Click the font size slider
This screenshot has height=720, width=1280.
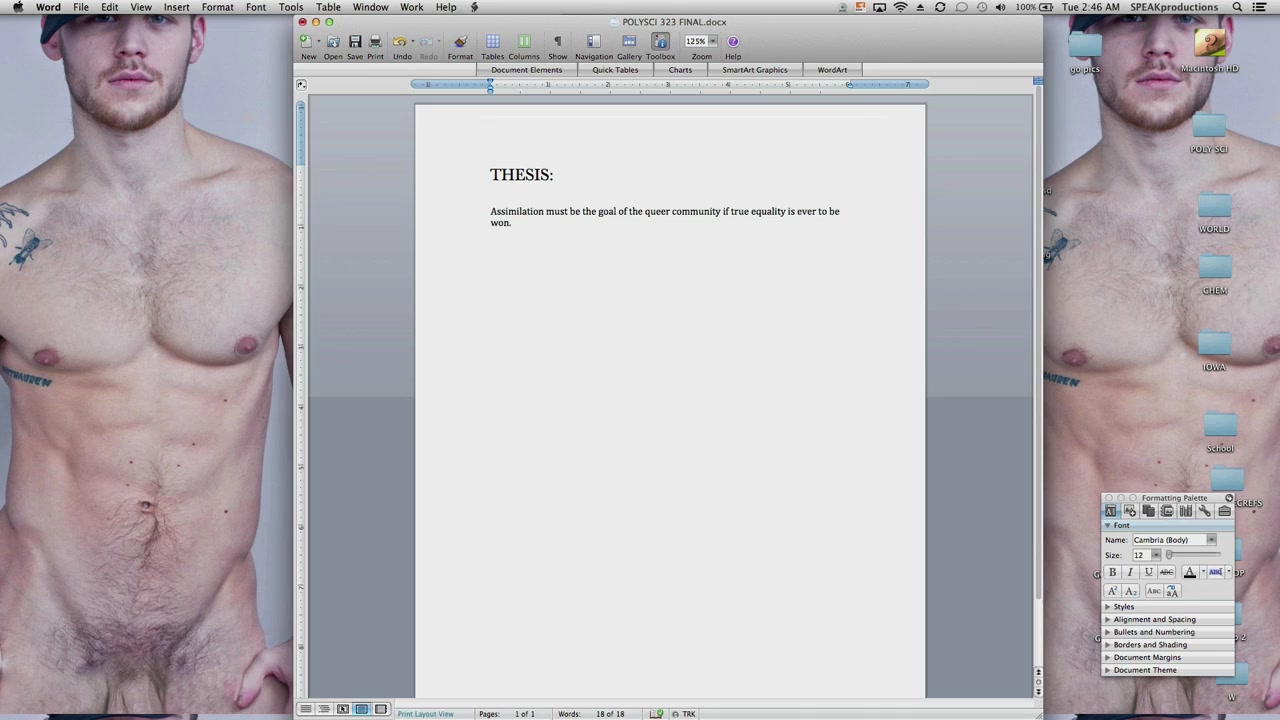[1192, 555]
